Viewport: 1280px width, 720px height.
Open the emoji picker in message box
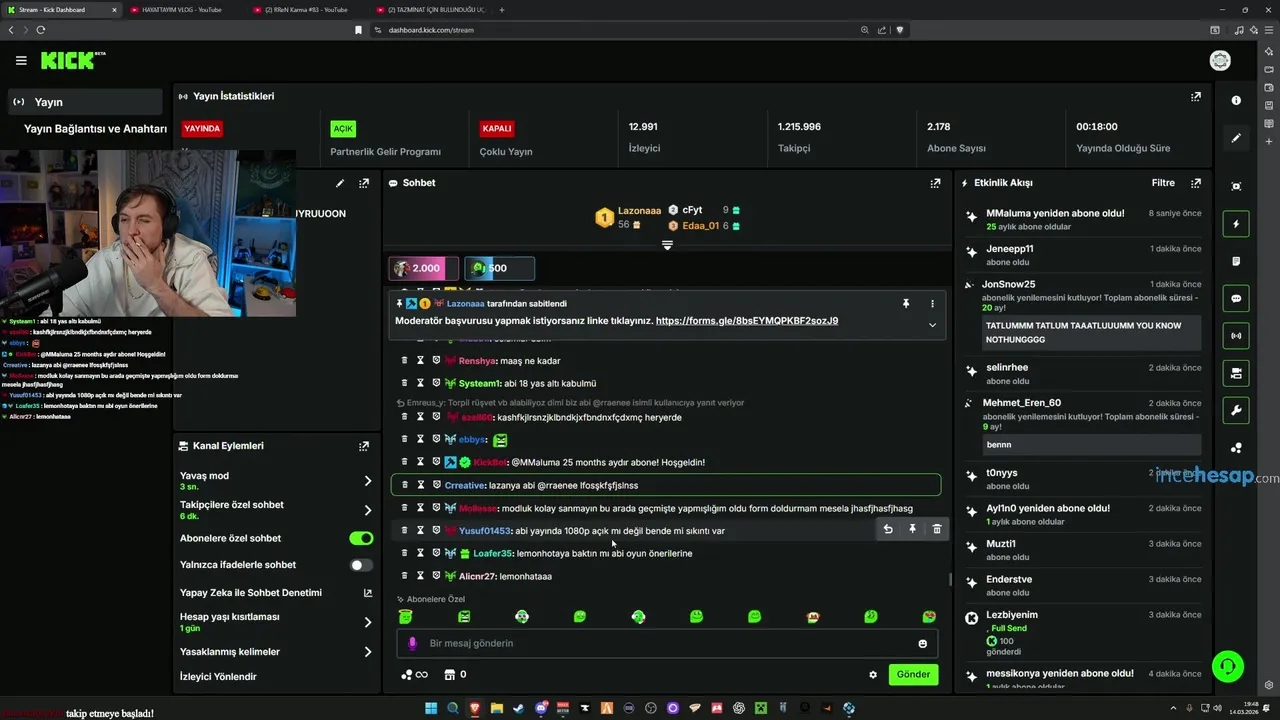pyautogui.click(x=922, y=644)
